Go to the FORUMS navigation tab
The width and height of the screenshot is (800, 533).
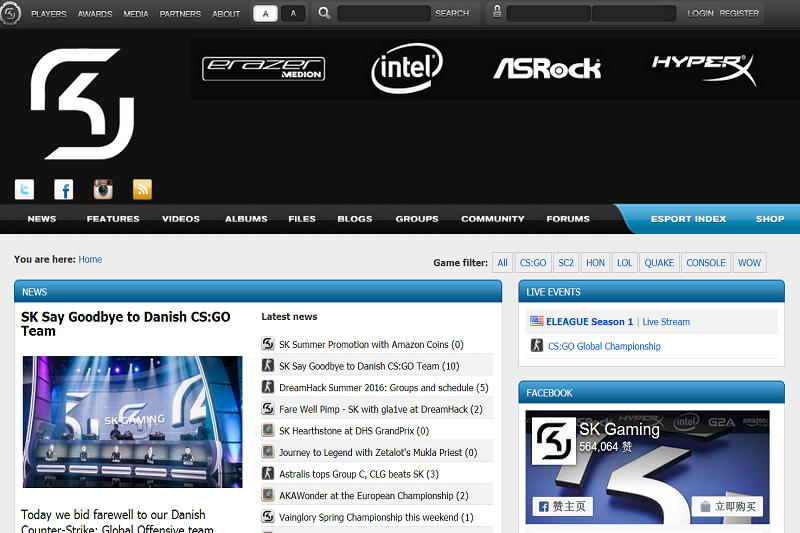pos(568,219)
